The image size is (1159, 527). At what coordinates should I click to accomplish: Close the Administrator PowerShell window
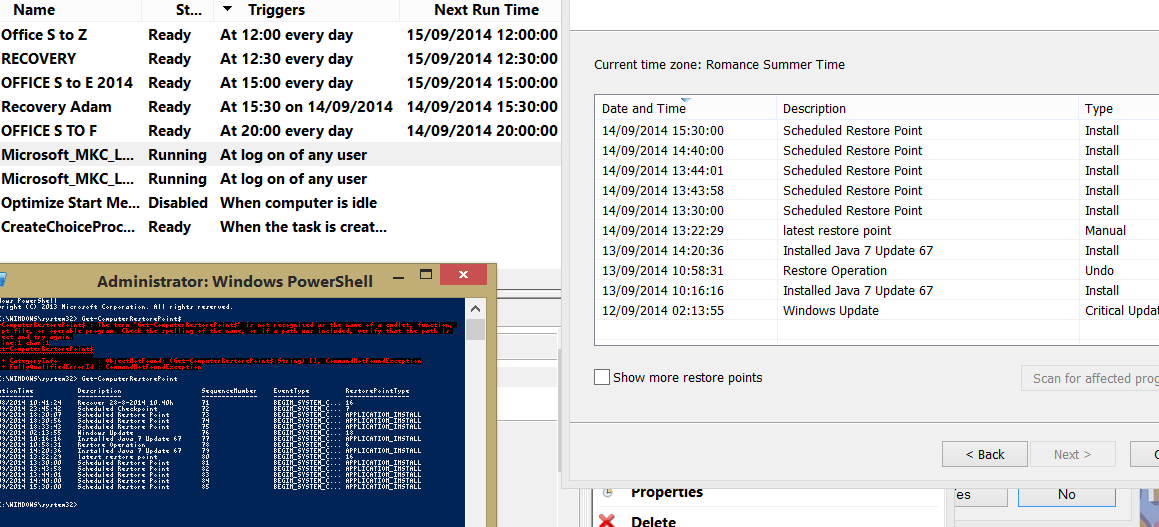pyautogui.click(x=463, y=275)
